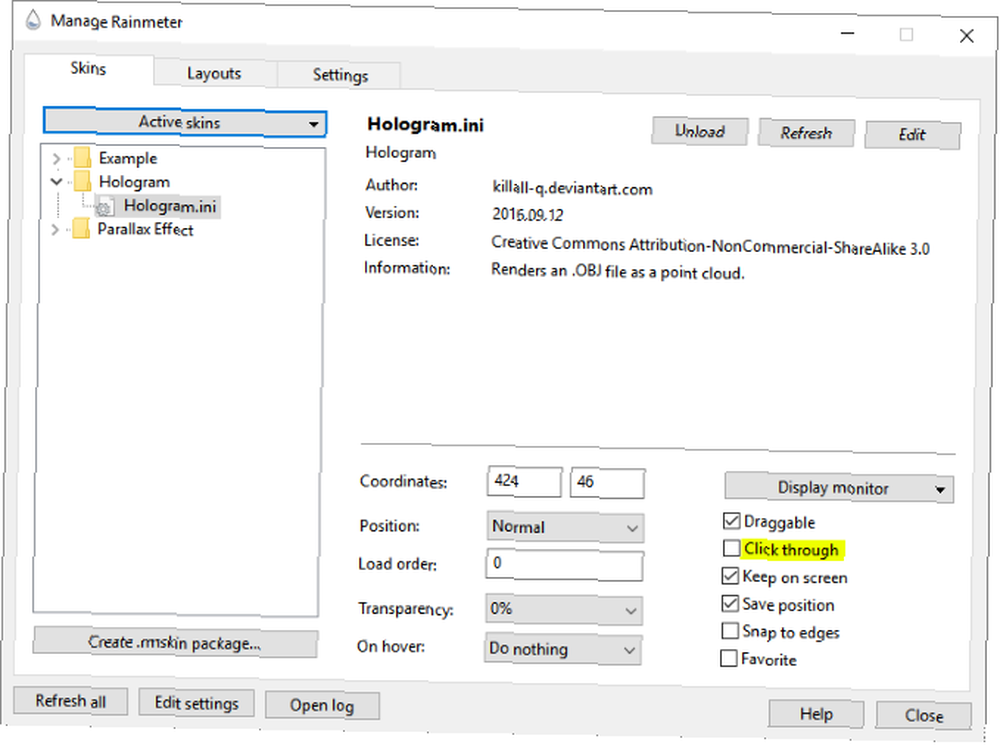
Task: Switch to the Settings tab
Action: click(340, 75)
